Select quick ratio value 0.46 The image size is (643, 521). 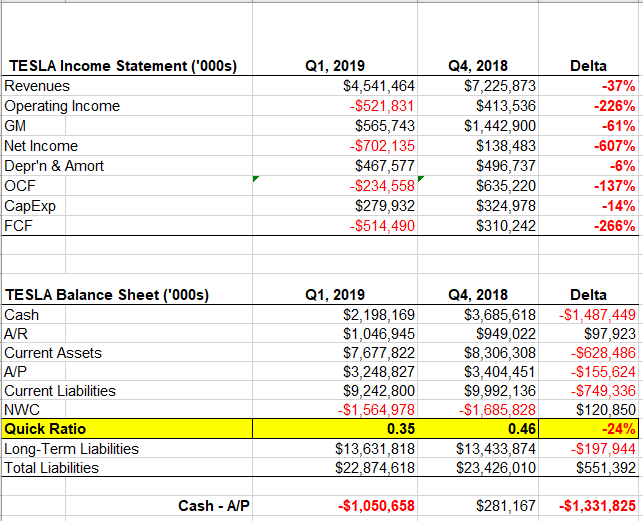click(x=522, y=429)
